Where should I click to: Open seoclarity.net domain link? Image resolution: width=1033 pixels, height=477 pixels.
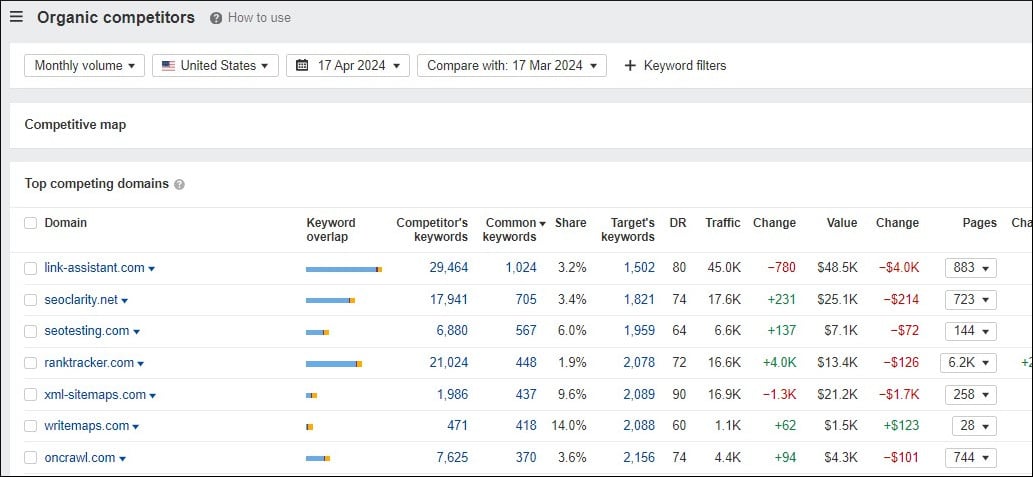point(81,299)
